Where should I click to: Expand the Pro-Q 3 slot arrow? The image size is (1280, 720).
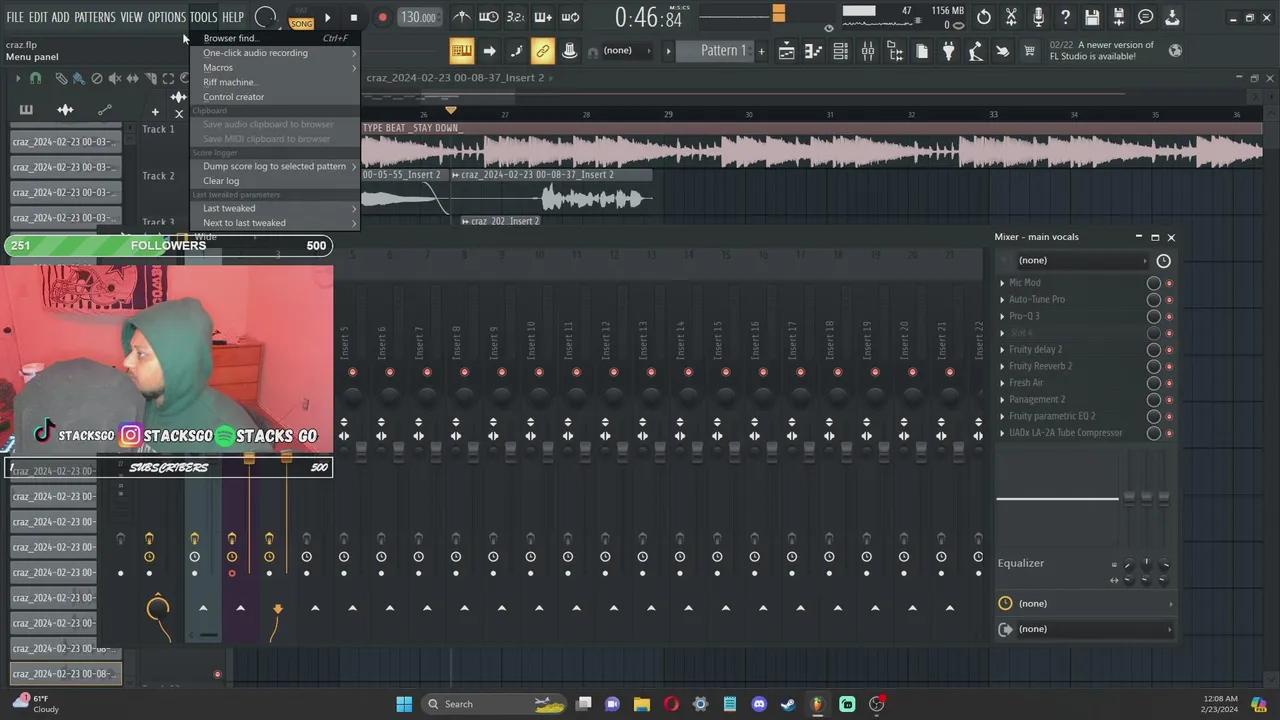[1002, 316]
